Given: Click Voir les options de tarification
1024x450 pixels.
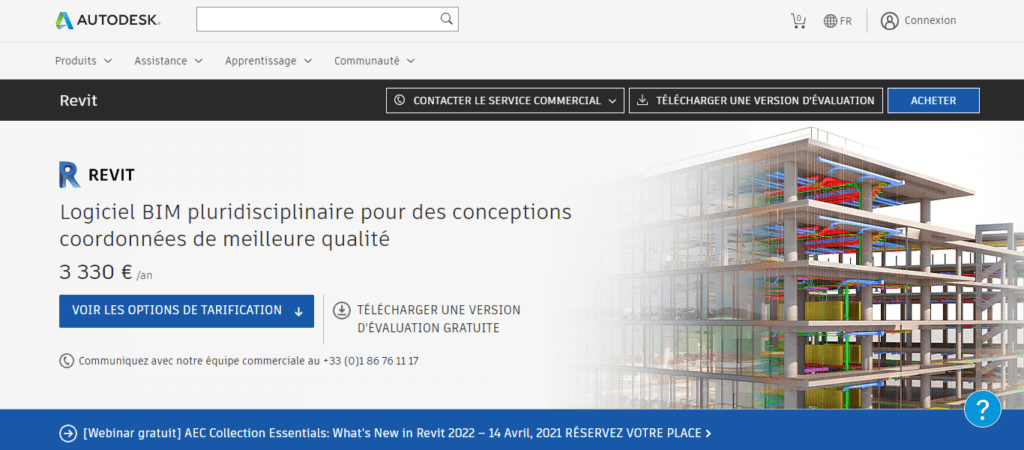Looking at the screenshot, I should [186, 311].
